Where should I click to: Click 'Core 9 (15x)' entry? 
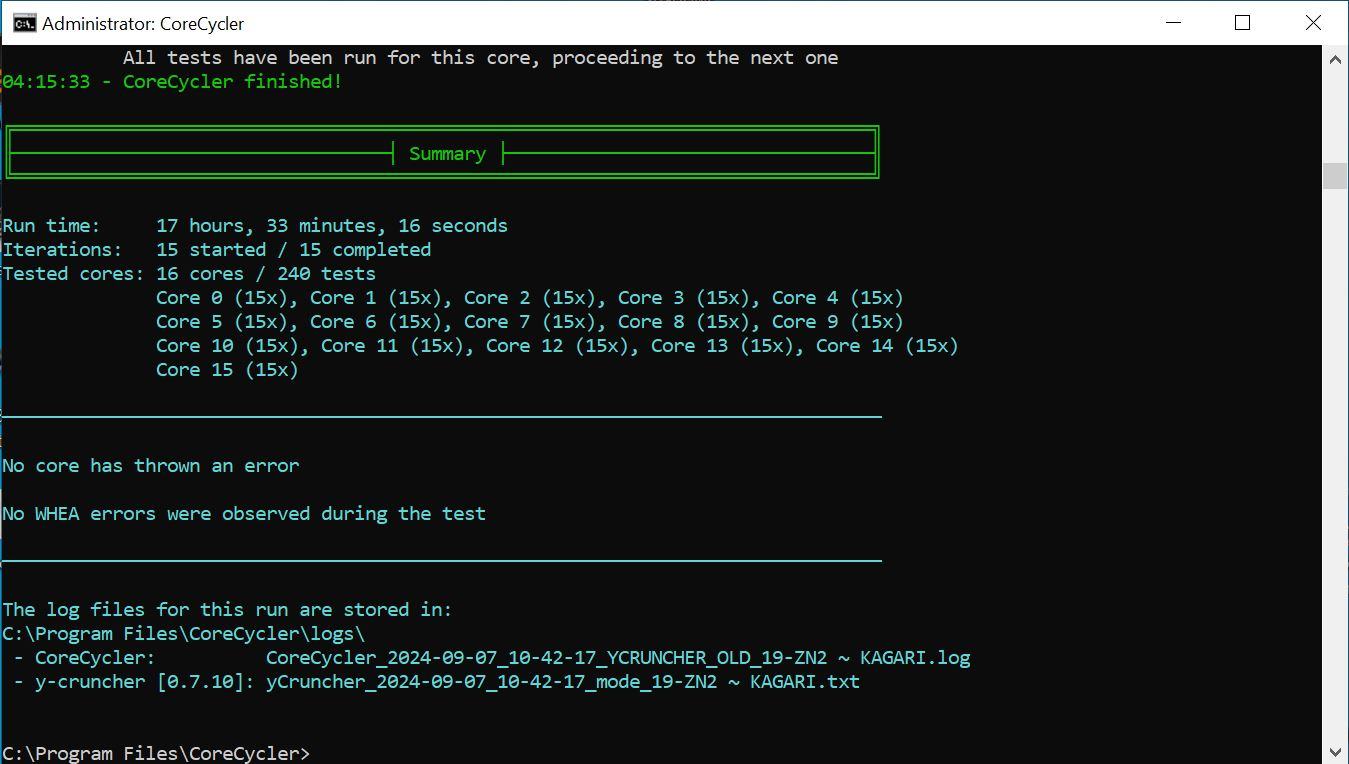coord(838,322)
